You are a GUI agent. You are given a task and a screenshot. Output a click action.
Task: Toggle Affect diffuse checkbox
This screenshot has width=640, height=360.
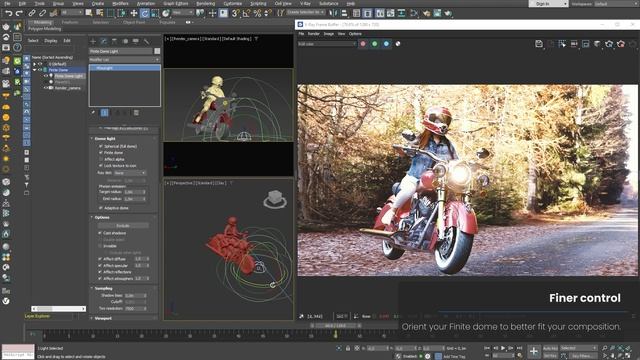point(100,259)
